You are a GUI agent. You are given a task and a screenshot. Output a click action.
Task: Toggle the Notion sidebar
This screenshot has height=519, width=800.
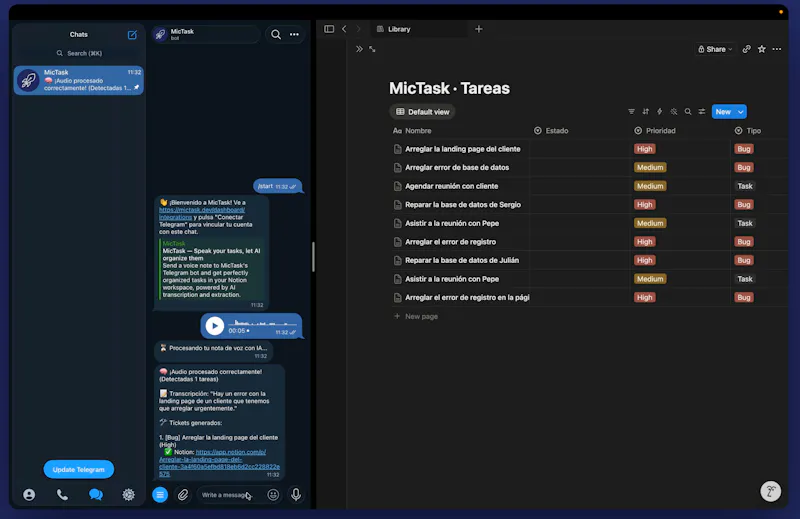coord(329,29)
